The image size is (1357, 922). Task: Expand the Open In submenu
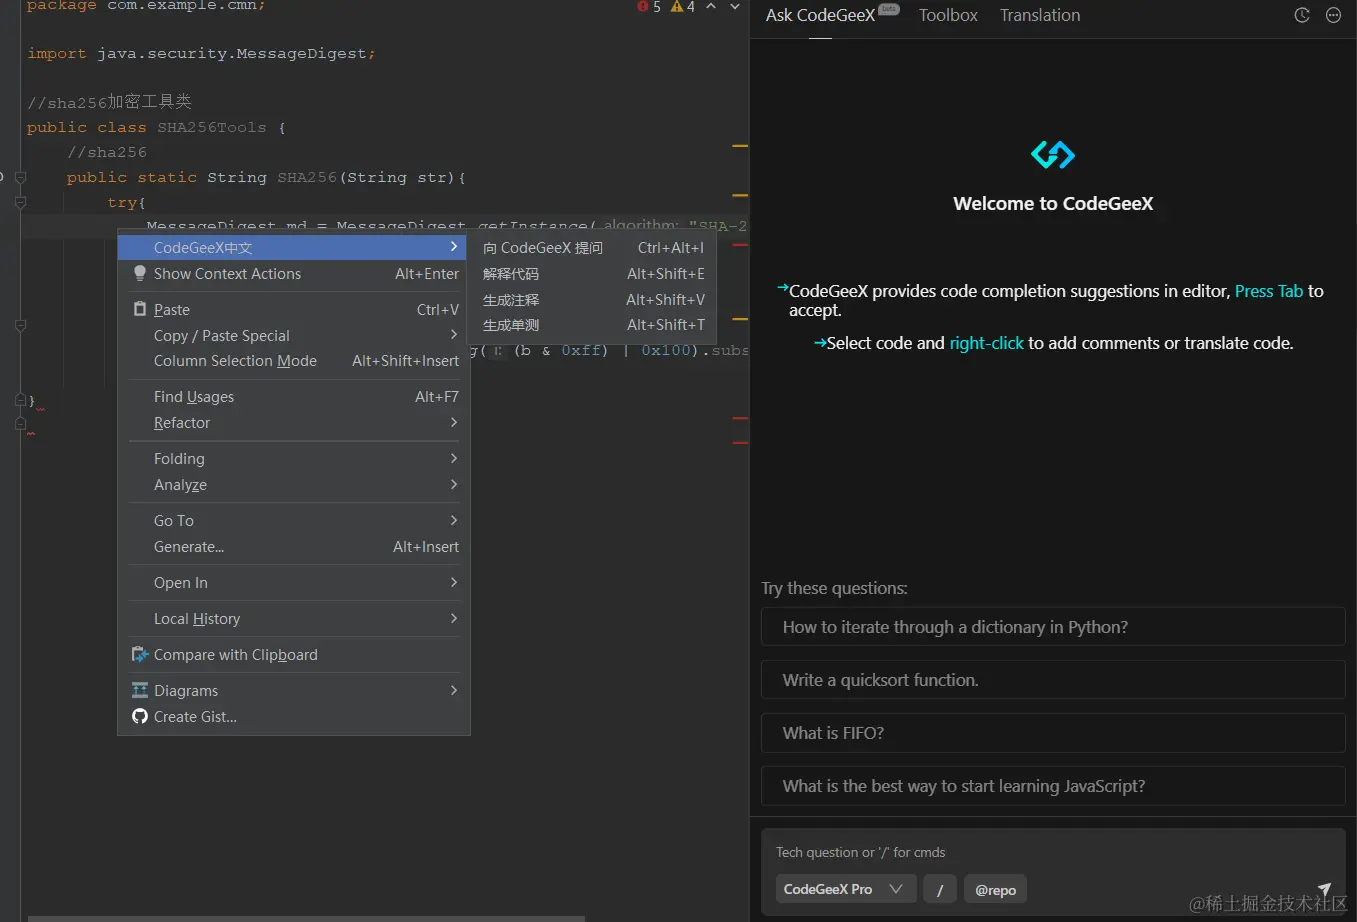point(294,582)
